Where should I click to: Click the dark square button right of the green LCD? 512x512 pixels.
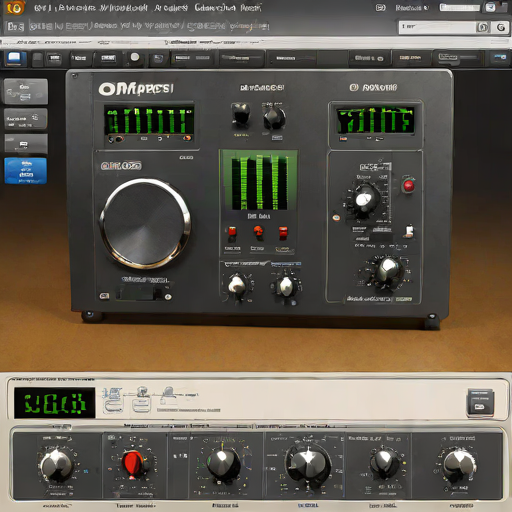click(x=480, y=403)
